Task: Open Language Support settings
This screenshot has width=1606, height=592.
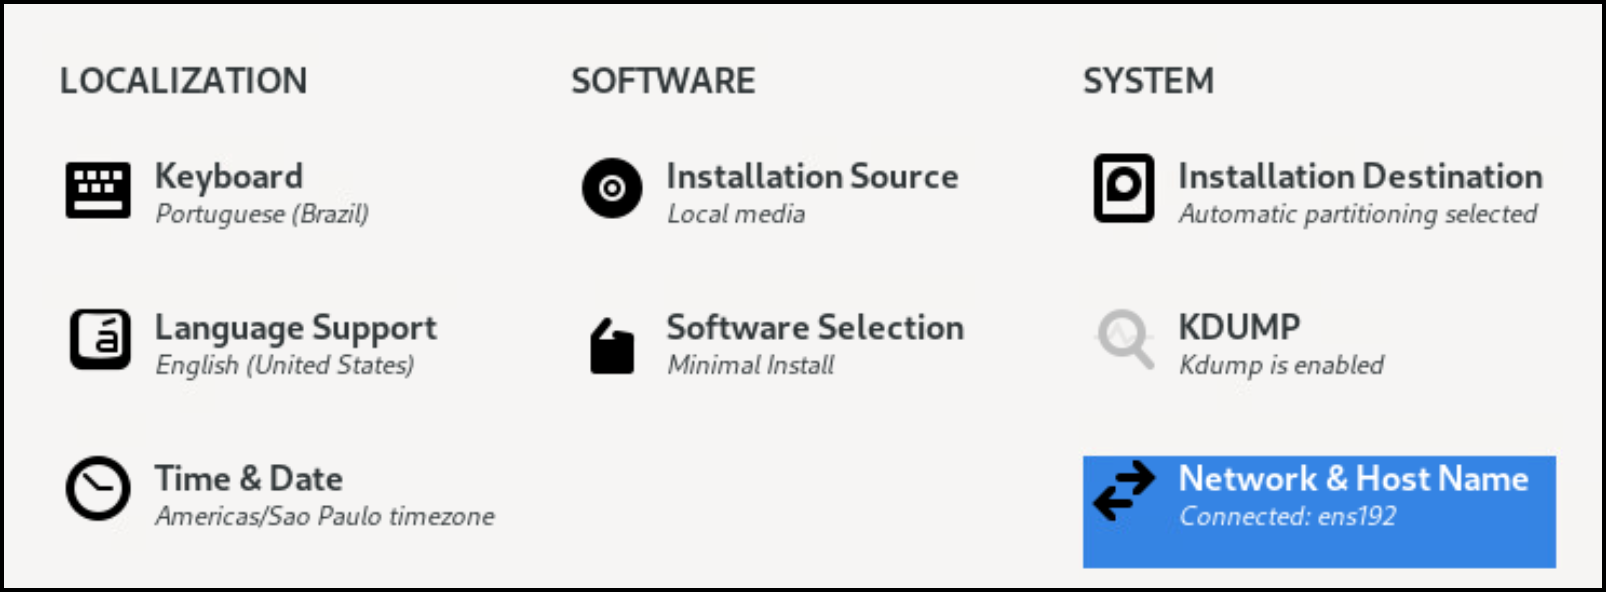Action: [x=296, y=327]
